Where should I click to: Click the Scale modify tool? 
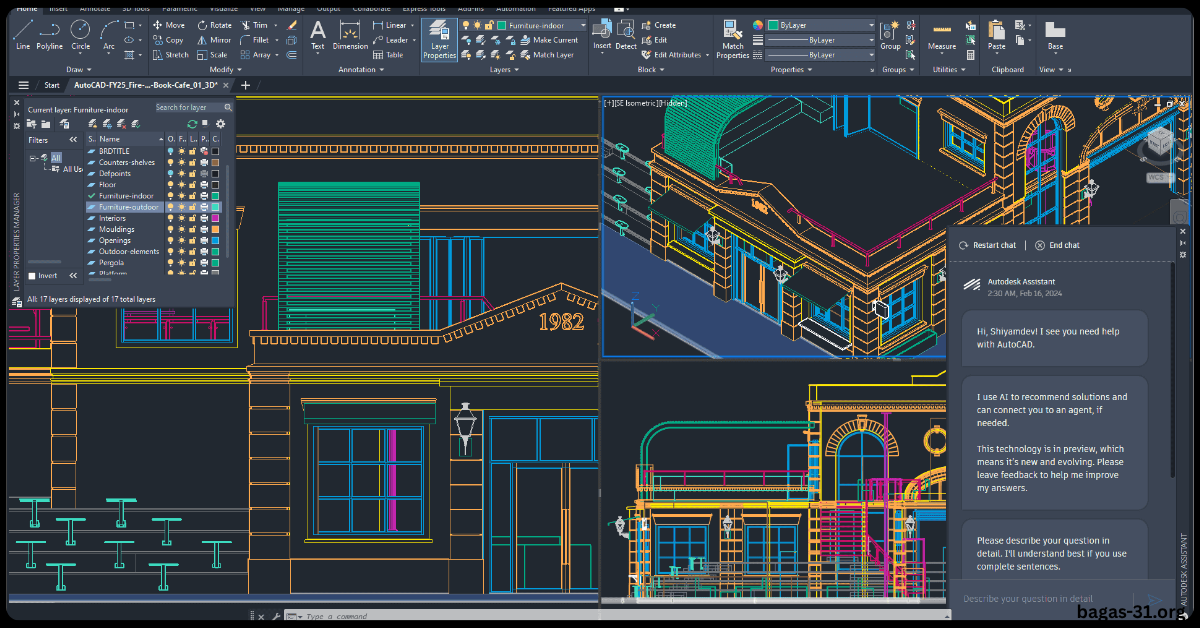point(212,55)
